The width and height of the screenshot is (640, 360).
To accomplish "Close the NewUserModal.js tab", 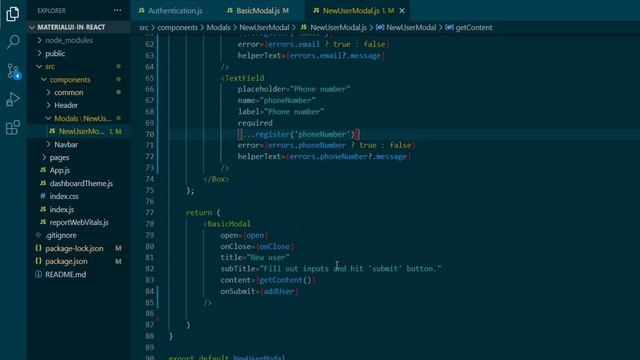I will pos(402,11).
